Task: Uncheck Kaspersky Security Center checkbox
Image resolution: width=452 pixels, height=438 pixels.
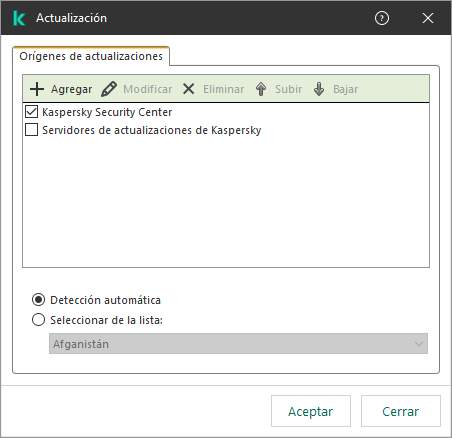Action: 32,112
